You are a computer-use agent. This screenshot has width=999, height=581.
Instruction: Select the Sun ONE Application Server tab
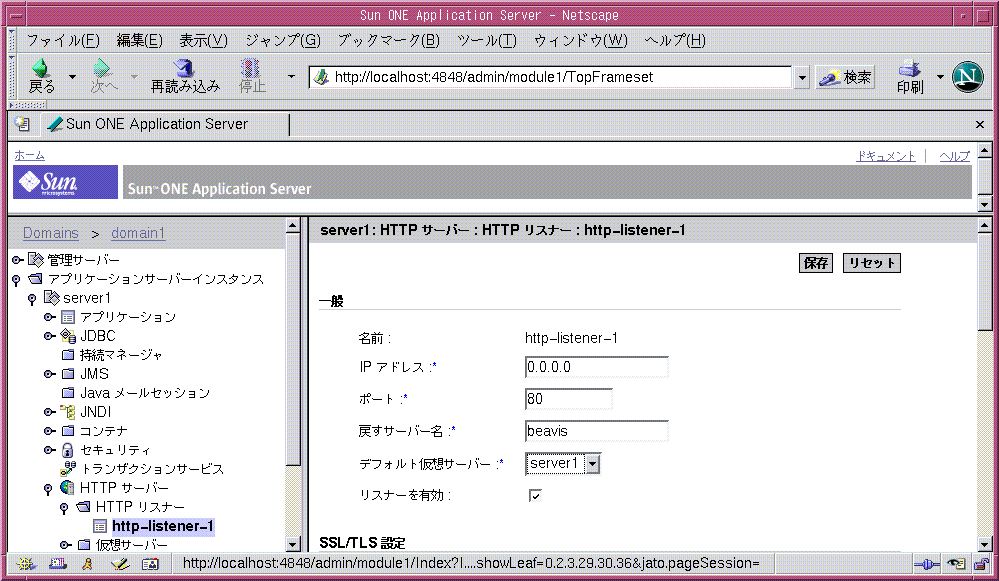tap(166, 124)
